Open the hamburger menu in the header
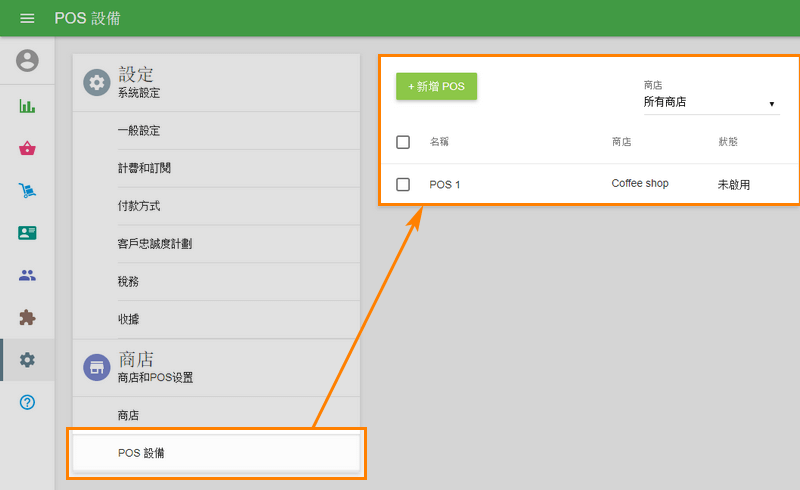Image resolution: width=800 pixels, height=490 pixels. pos(27,19)
